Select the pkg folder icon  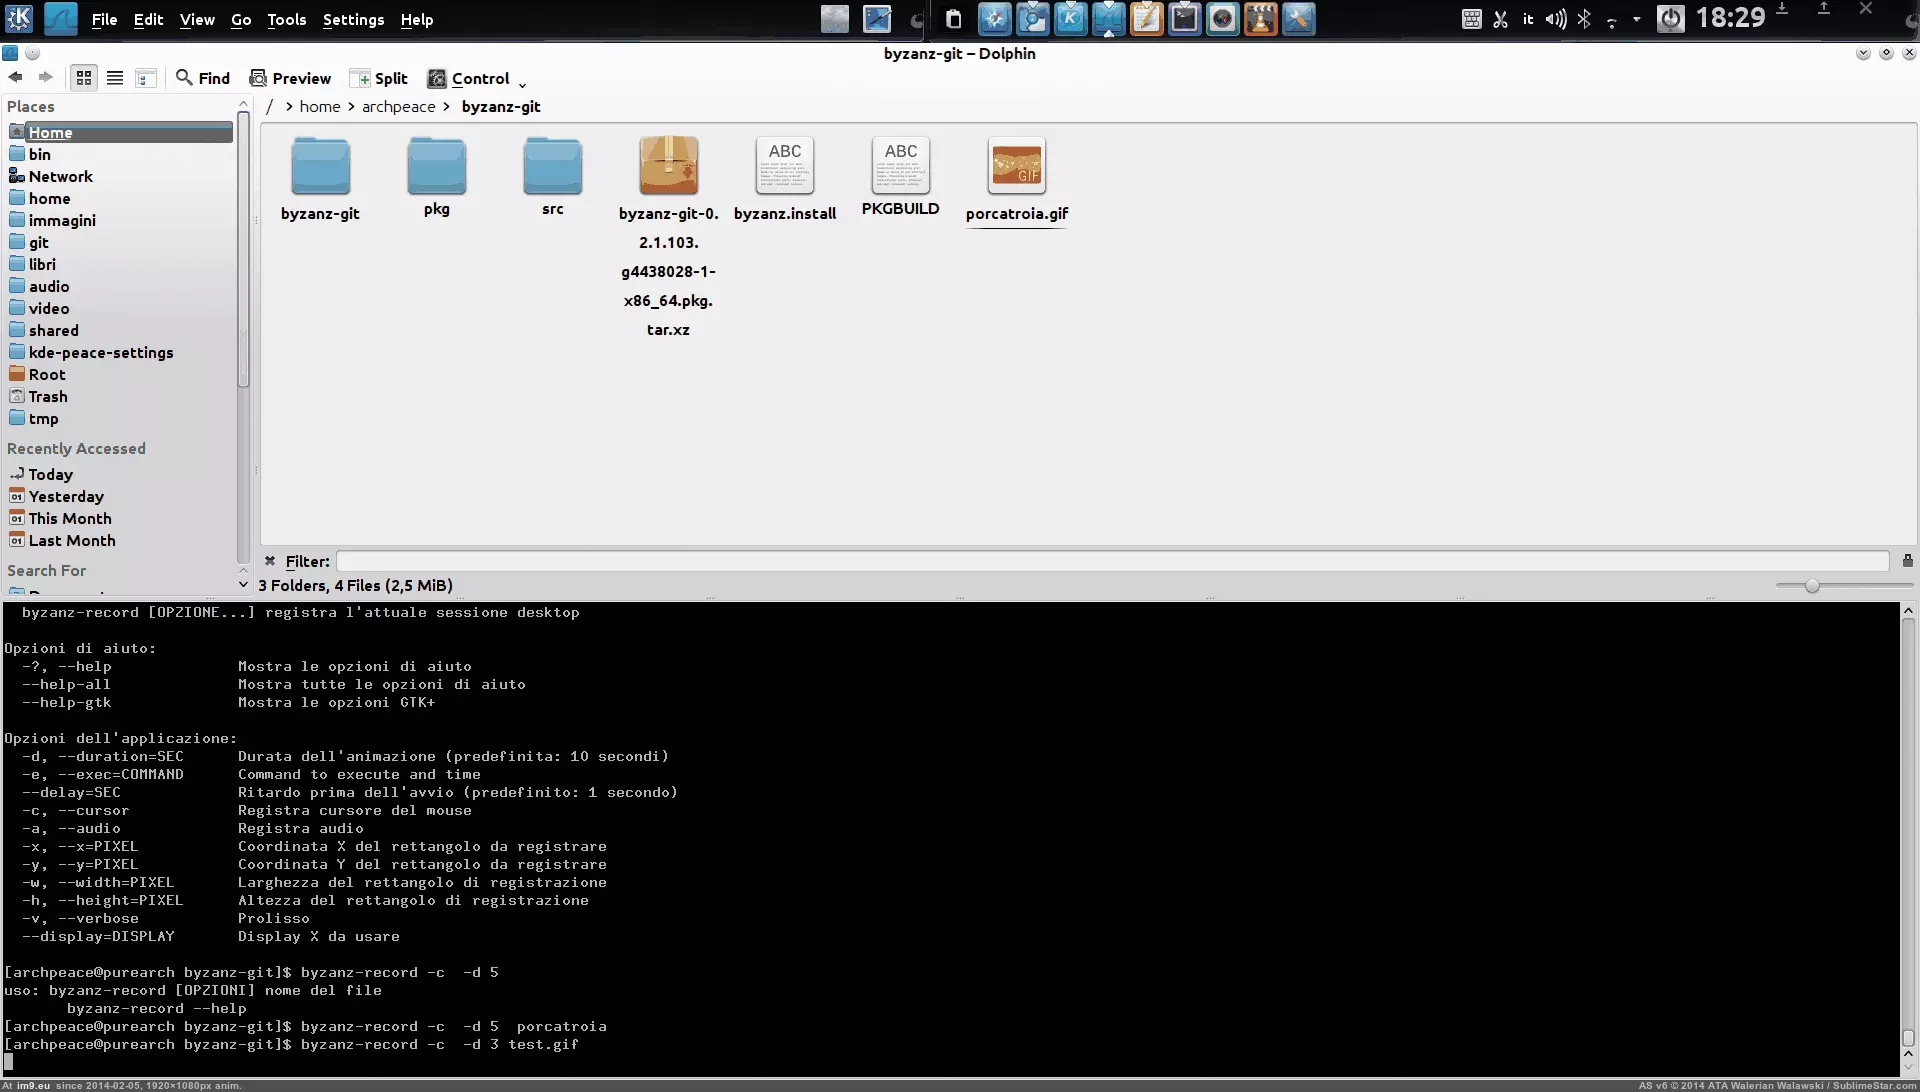pyautogui.click(x=436, y=166)
